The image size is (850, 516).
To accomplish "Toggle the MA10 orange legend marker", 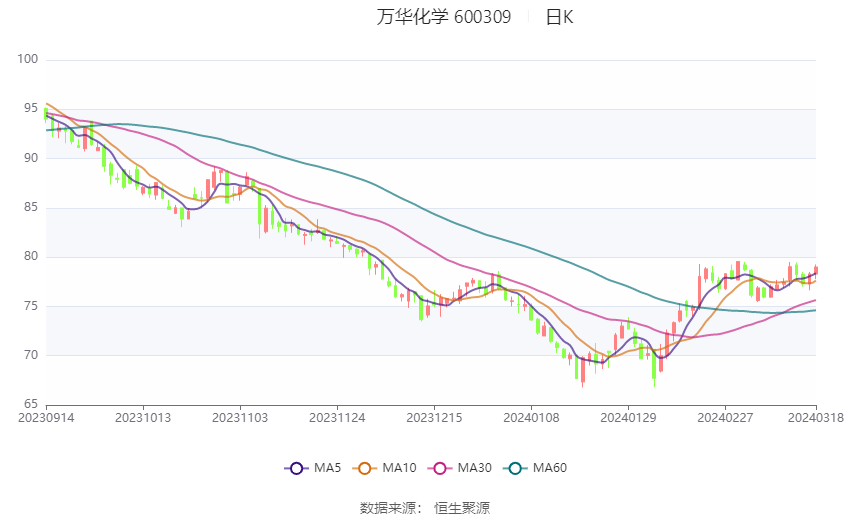I will tap(365, 468).
